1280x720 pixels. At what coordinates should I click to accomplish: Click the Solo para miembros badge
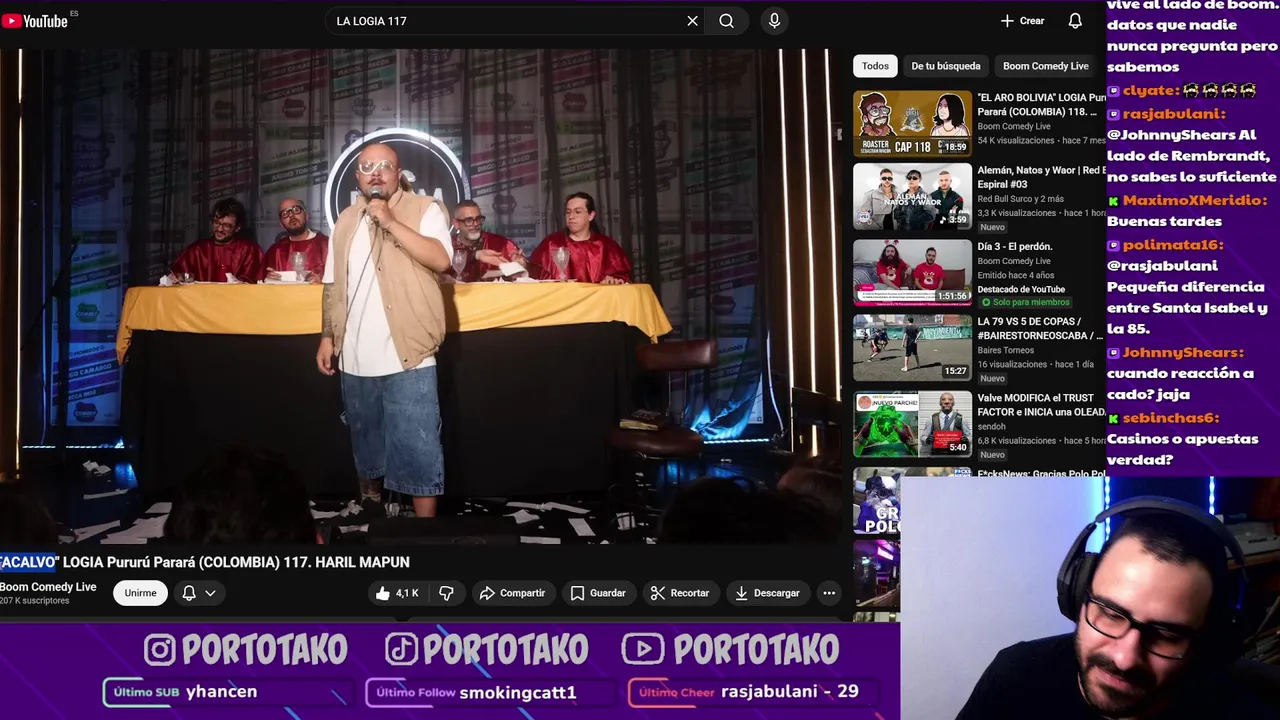coord(1025,302)
